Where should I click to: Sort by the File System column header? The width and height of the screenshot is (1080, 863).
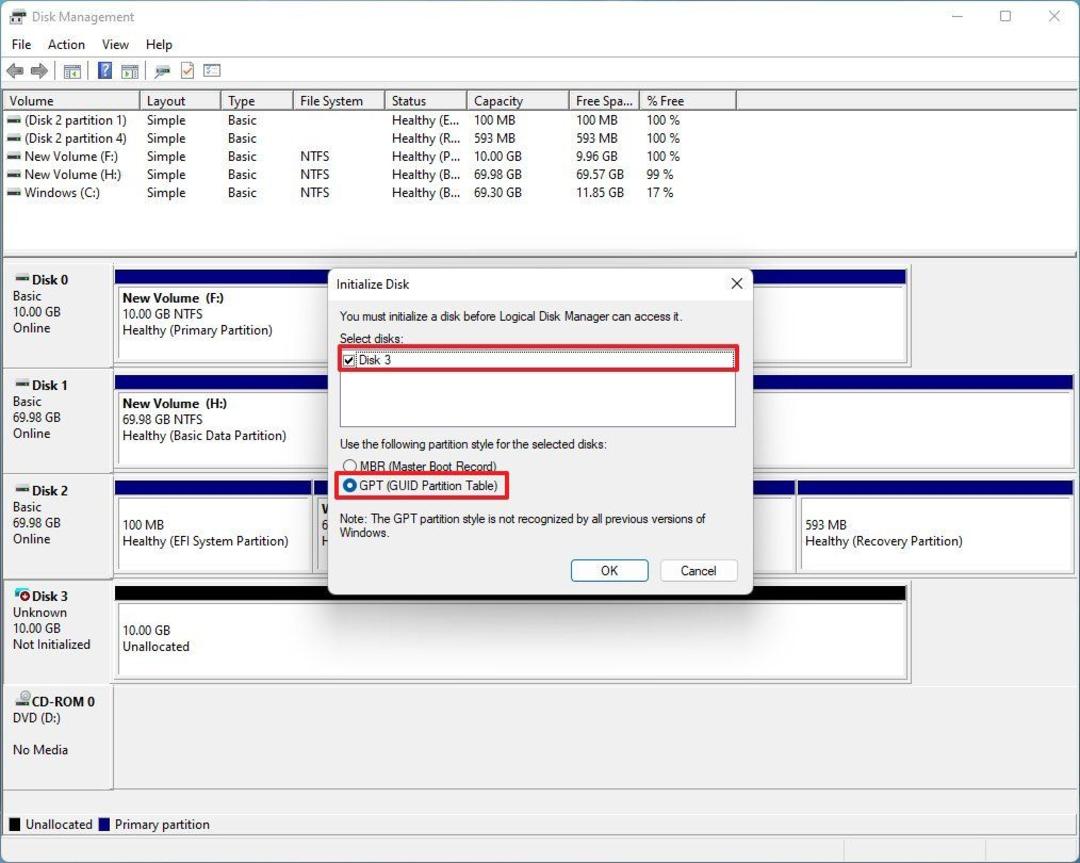point(339,101)
